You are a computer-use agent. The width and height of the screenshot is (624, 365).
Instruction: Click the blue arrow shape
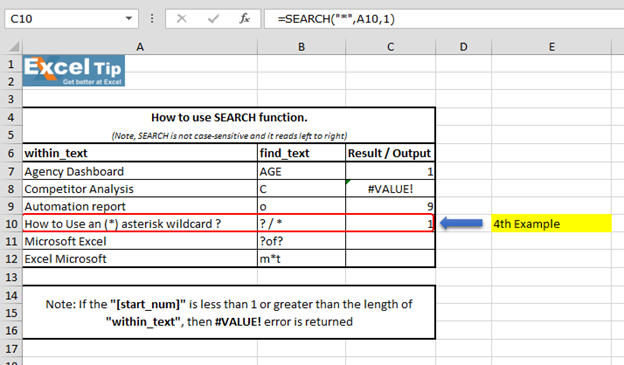click(461, 223)
